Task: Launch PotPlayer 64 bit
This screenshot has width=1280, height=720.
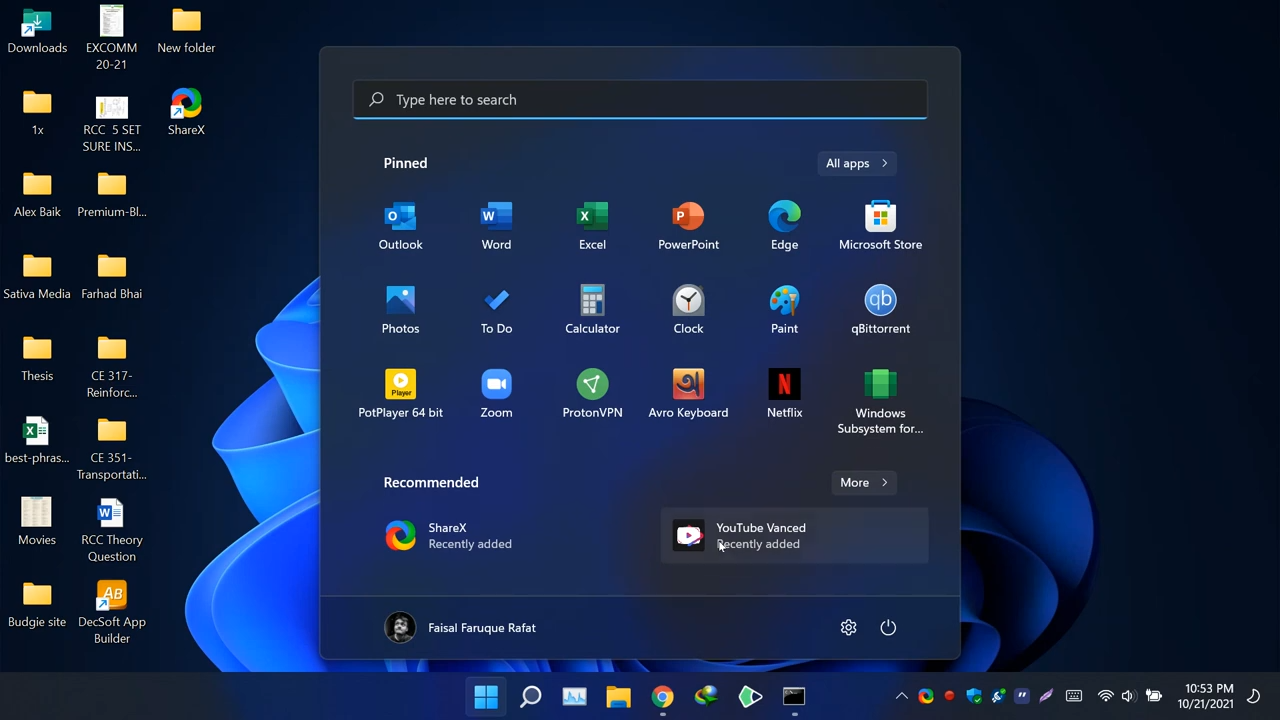Action: click(x=400, y=393)
